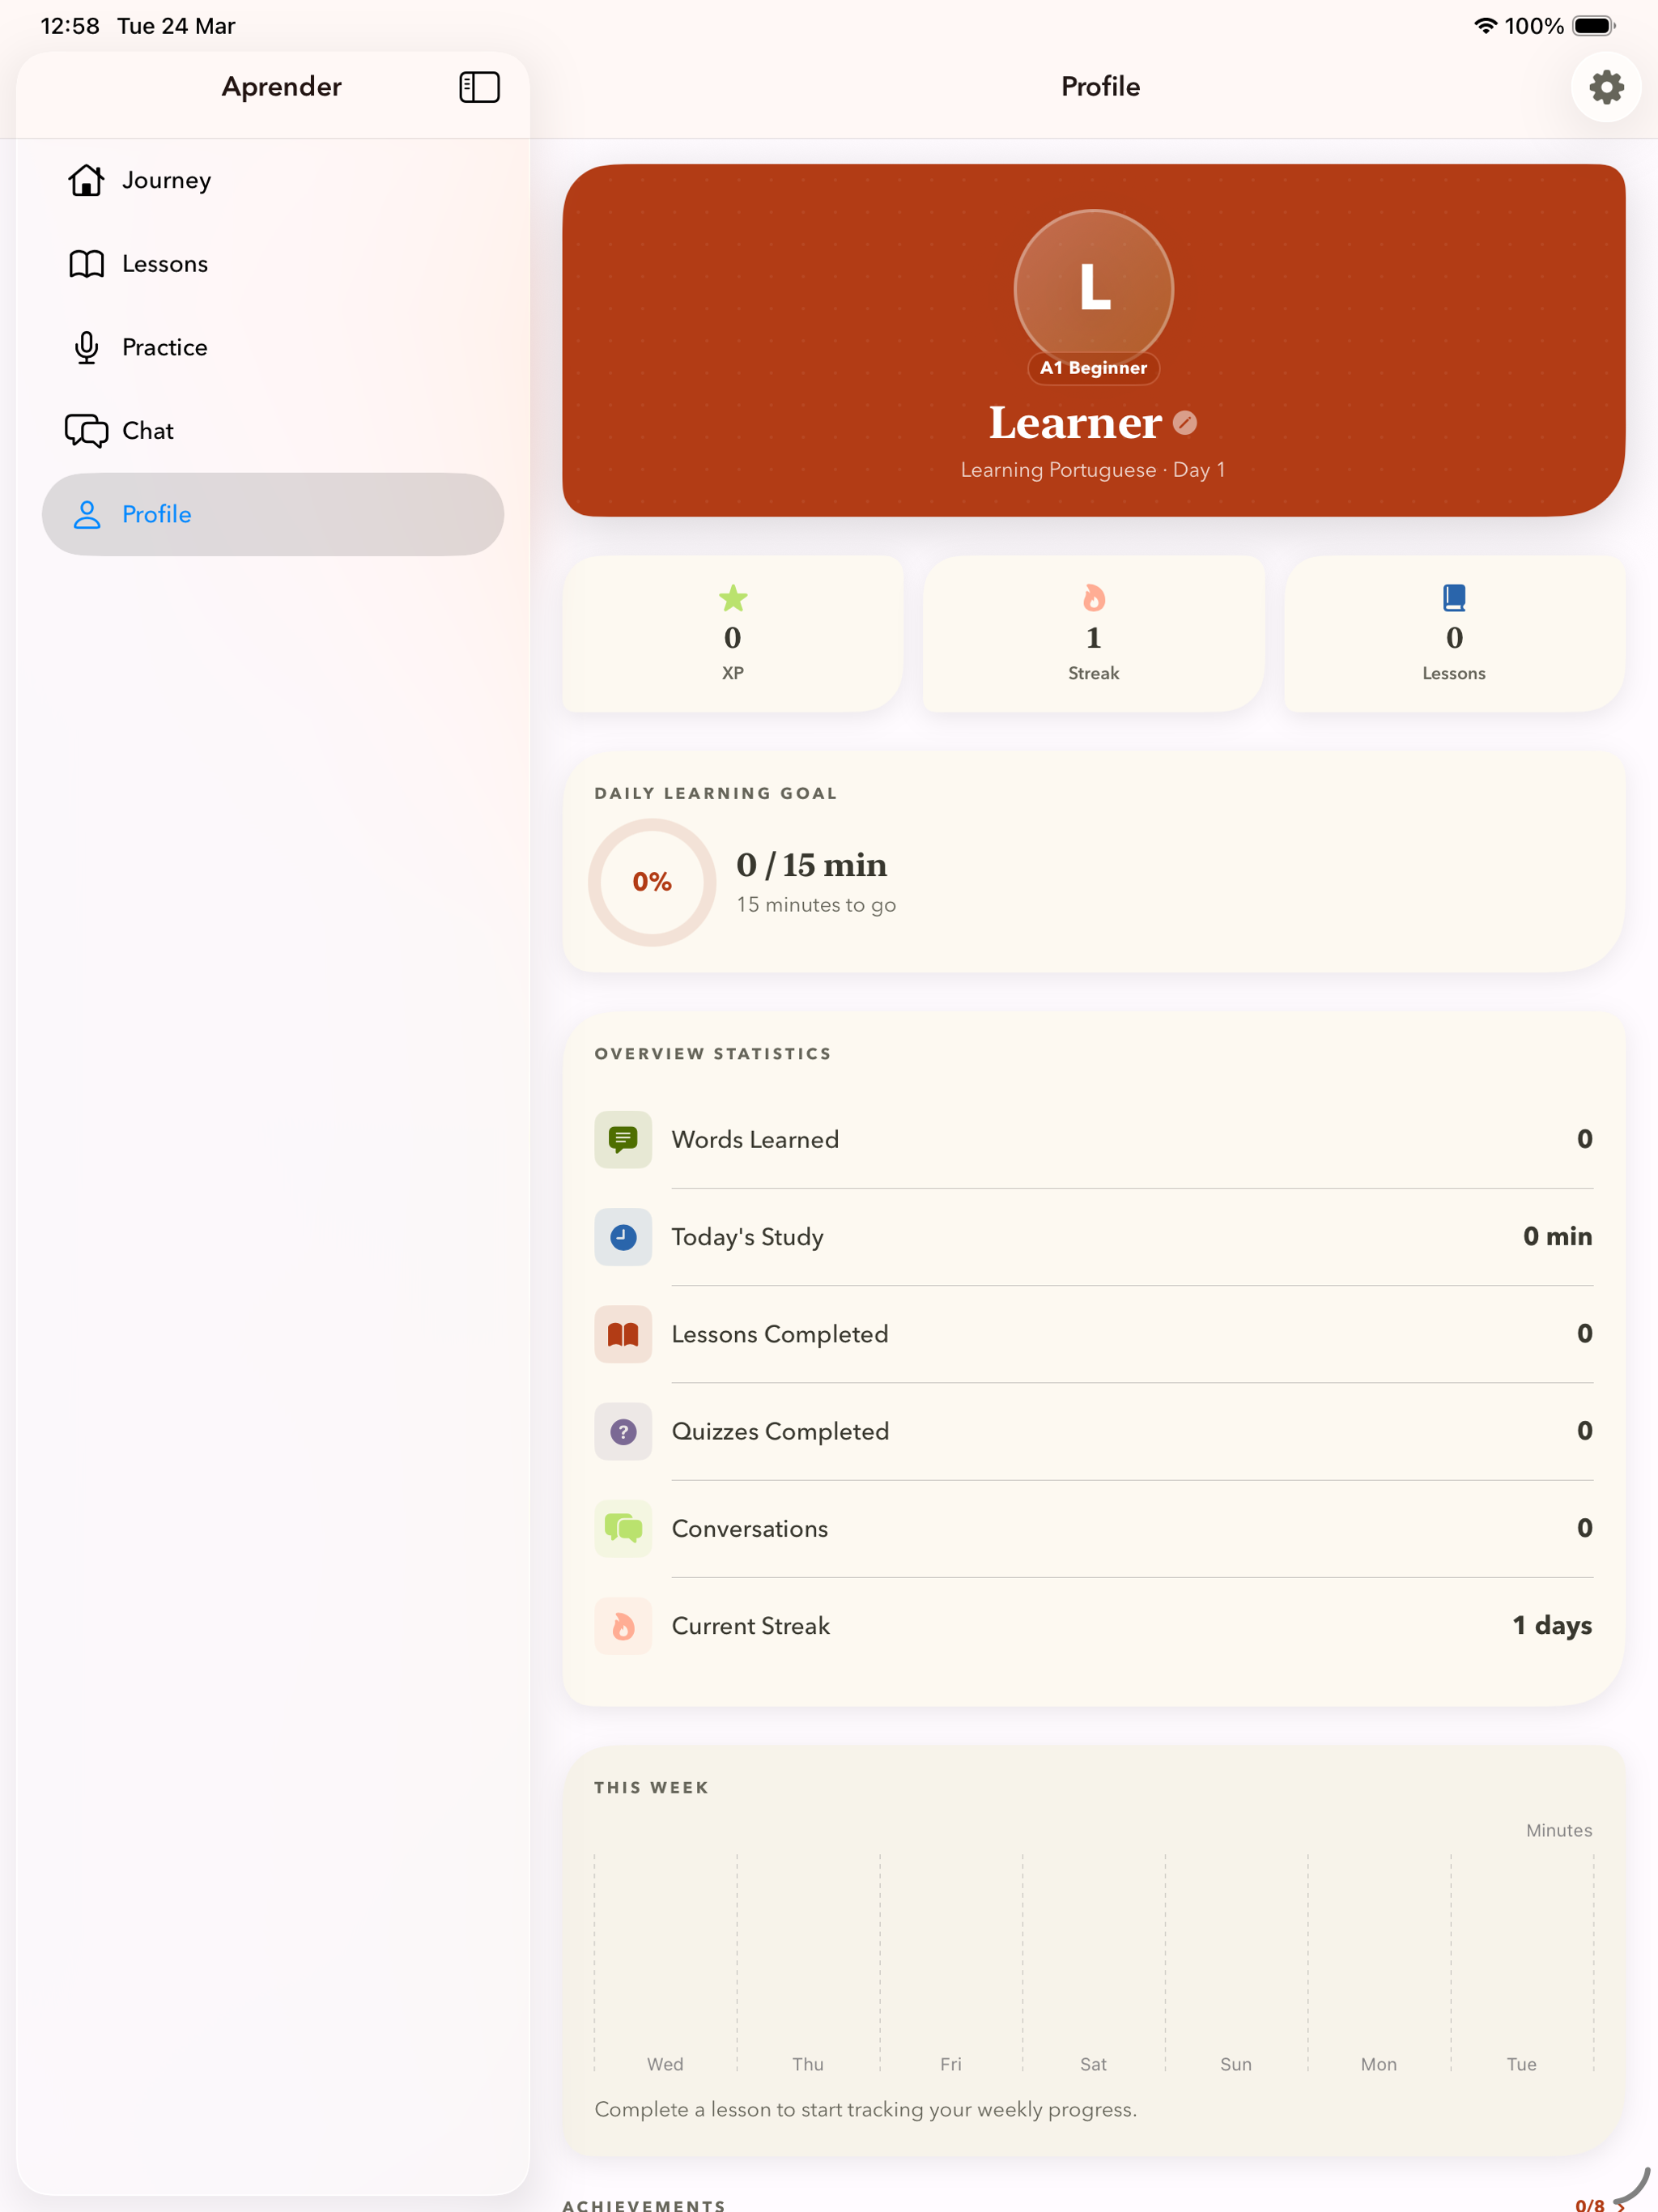
Task: Tap 'Learning Portuguese · Day 1' subtitle
Action: pos(1093,470)
